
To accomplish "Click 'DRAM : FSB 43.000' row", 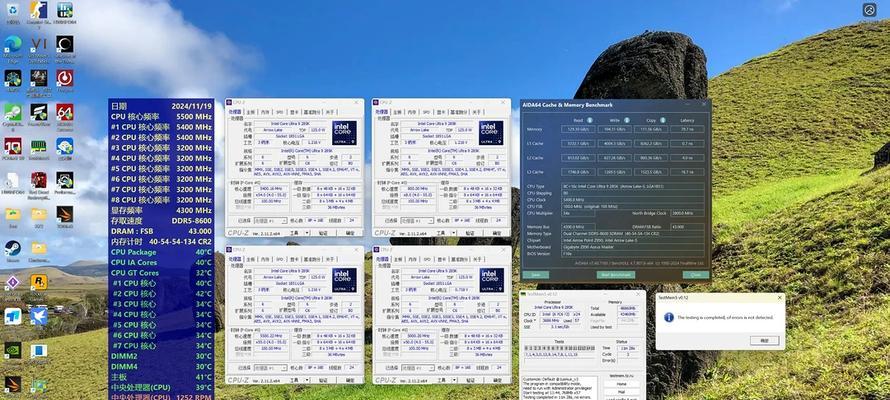I will pos(161,231).
